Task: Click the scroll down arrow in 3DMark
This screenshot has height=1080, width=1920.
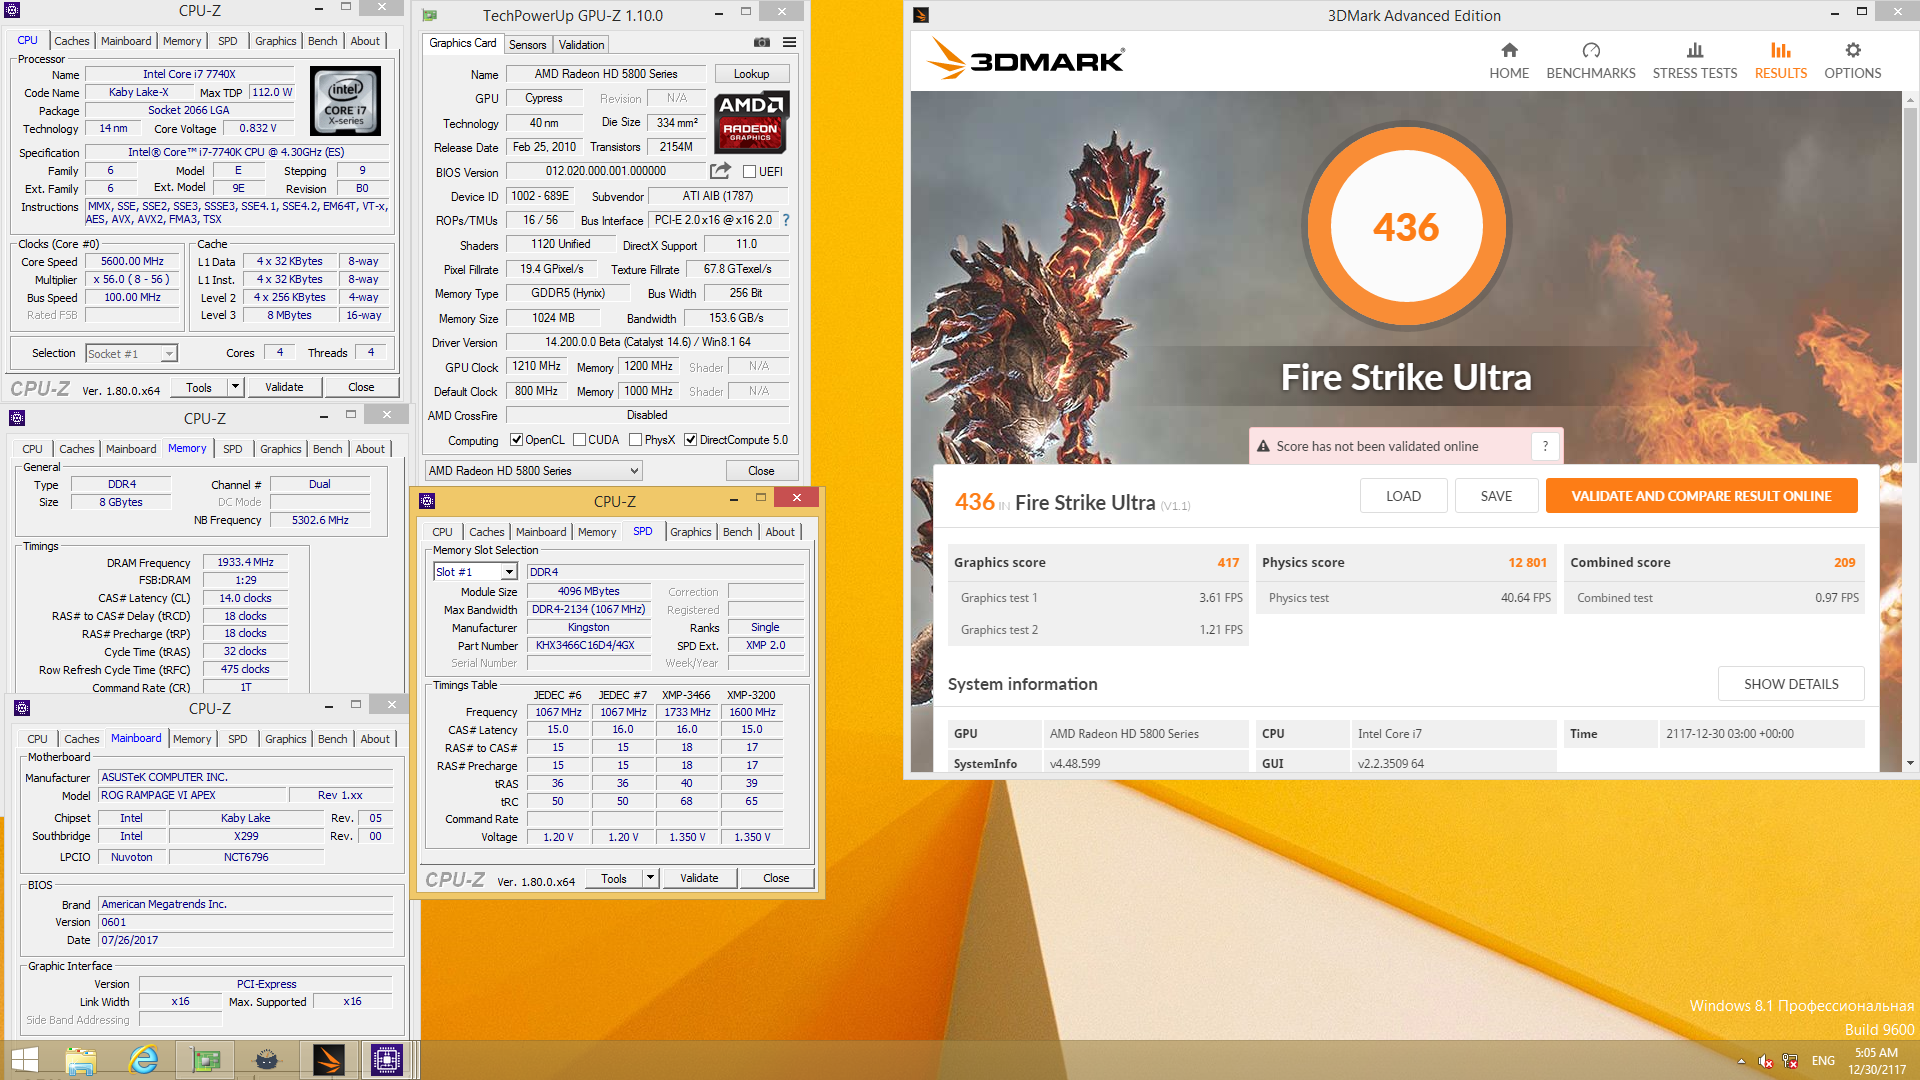Action: pyautogui.click(x=1910, y=763)
